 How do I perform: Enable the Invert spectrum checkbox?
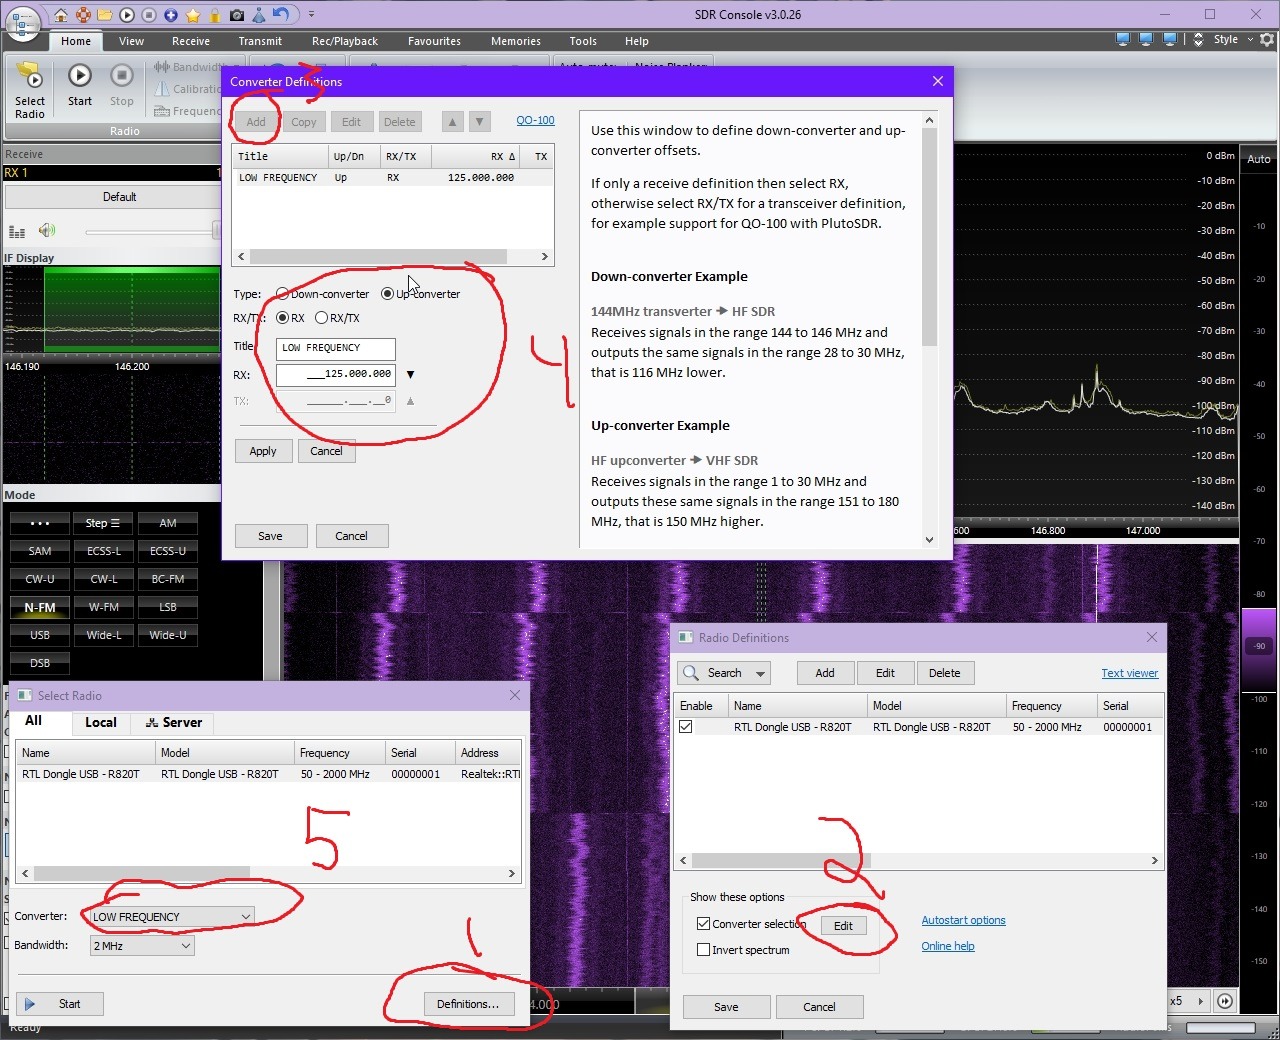(x=704, y=950)
